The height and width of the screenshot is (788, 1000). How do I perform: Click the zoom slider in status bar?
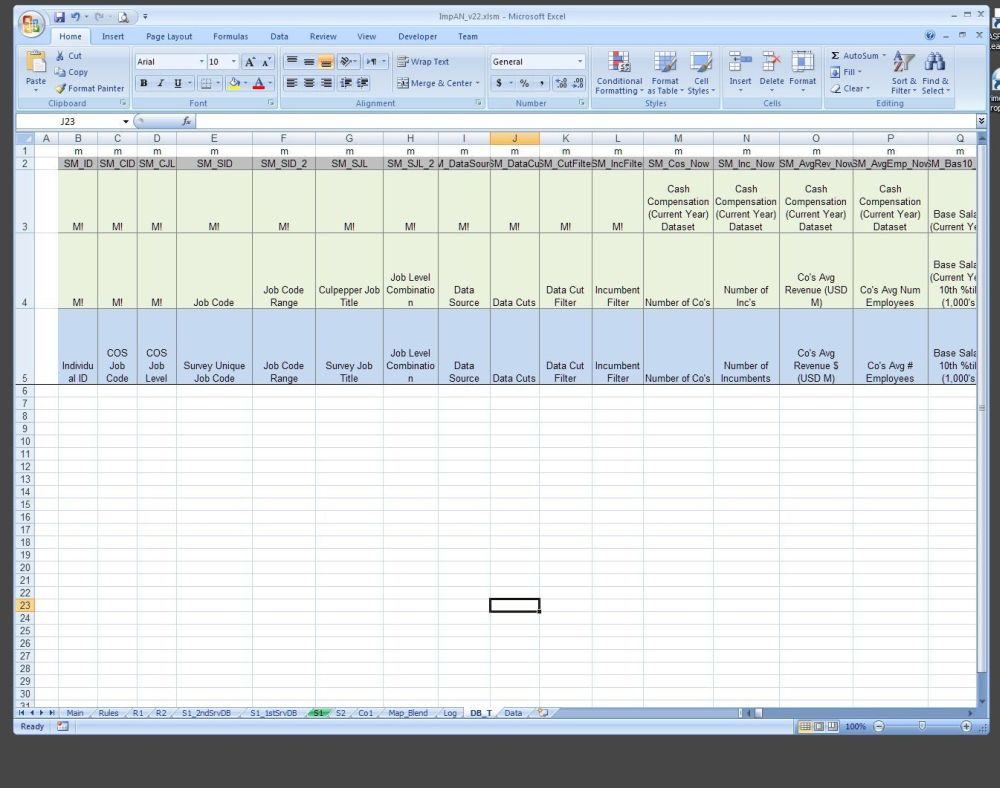pos(921,726)
